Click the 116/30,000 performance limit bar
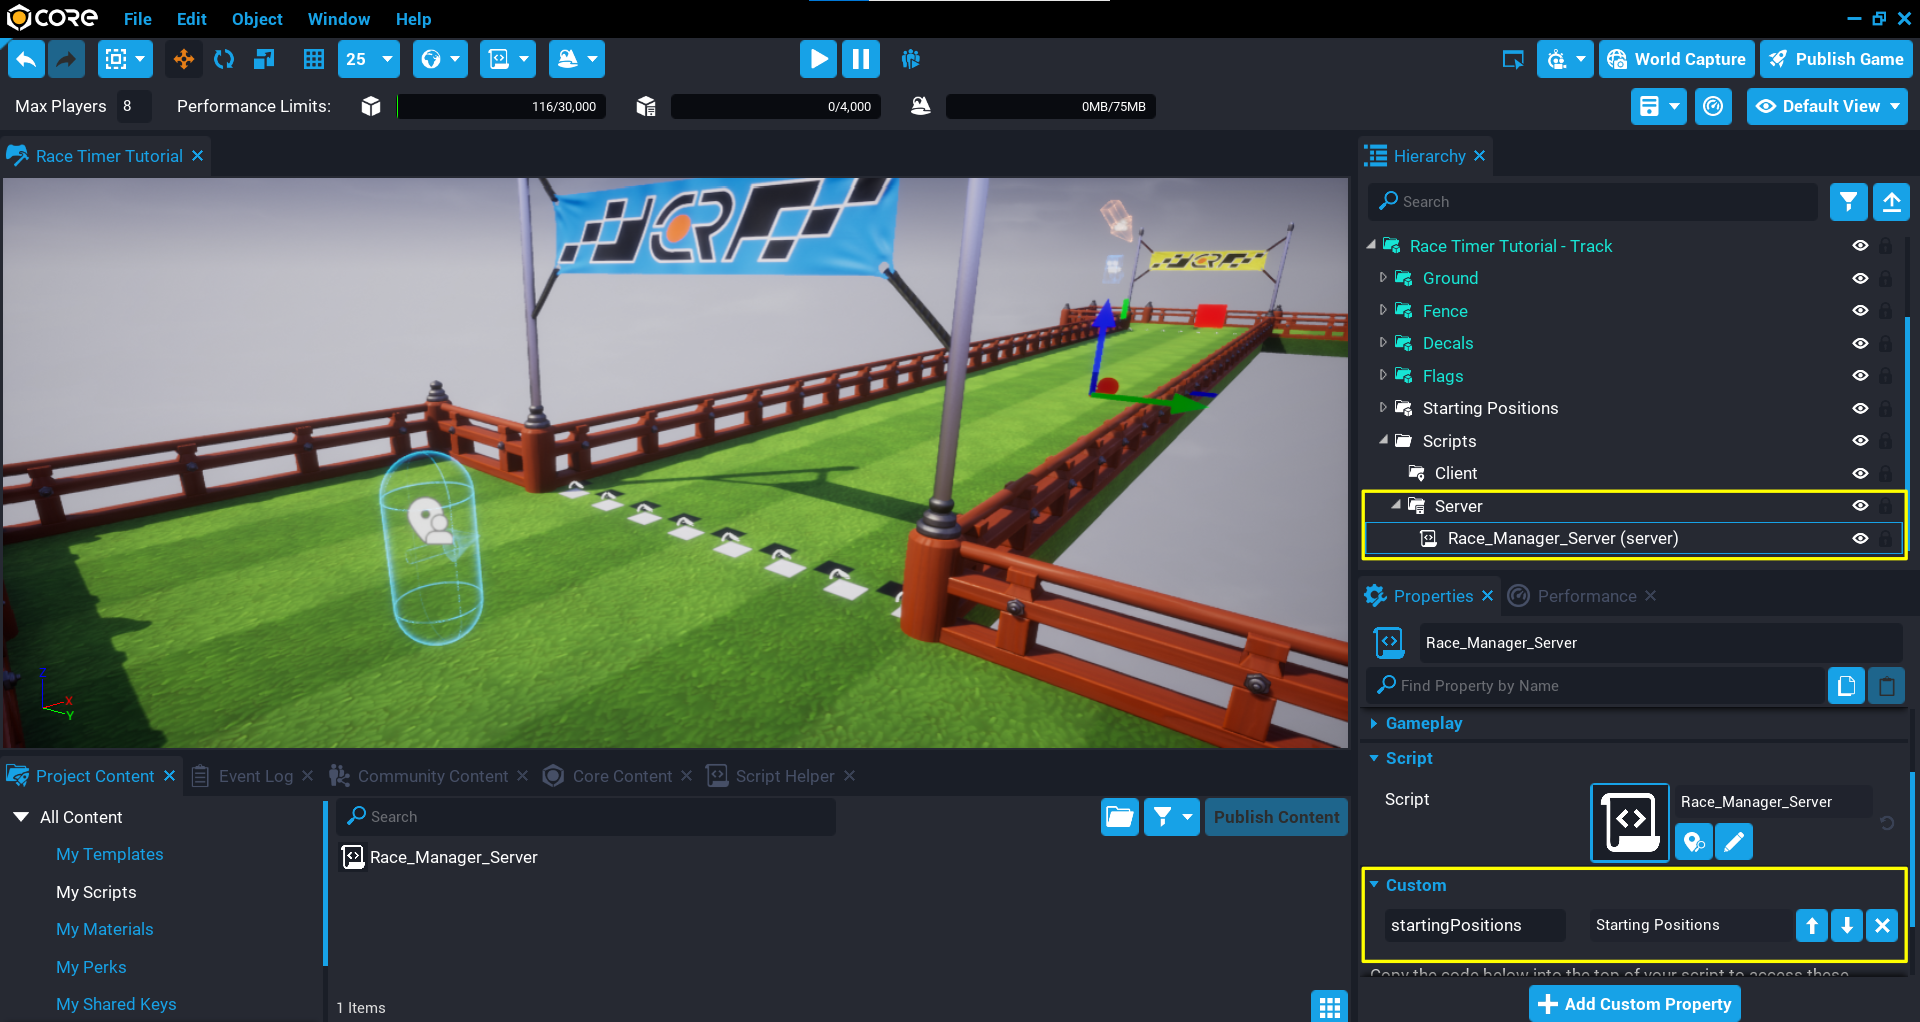This screenshot has width=1920, height=1022. tap(501, 106)
